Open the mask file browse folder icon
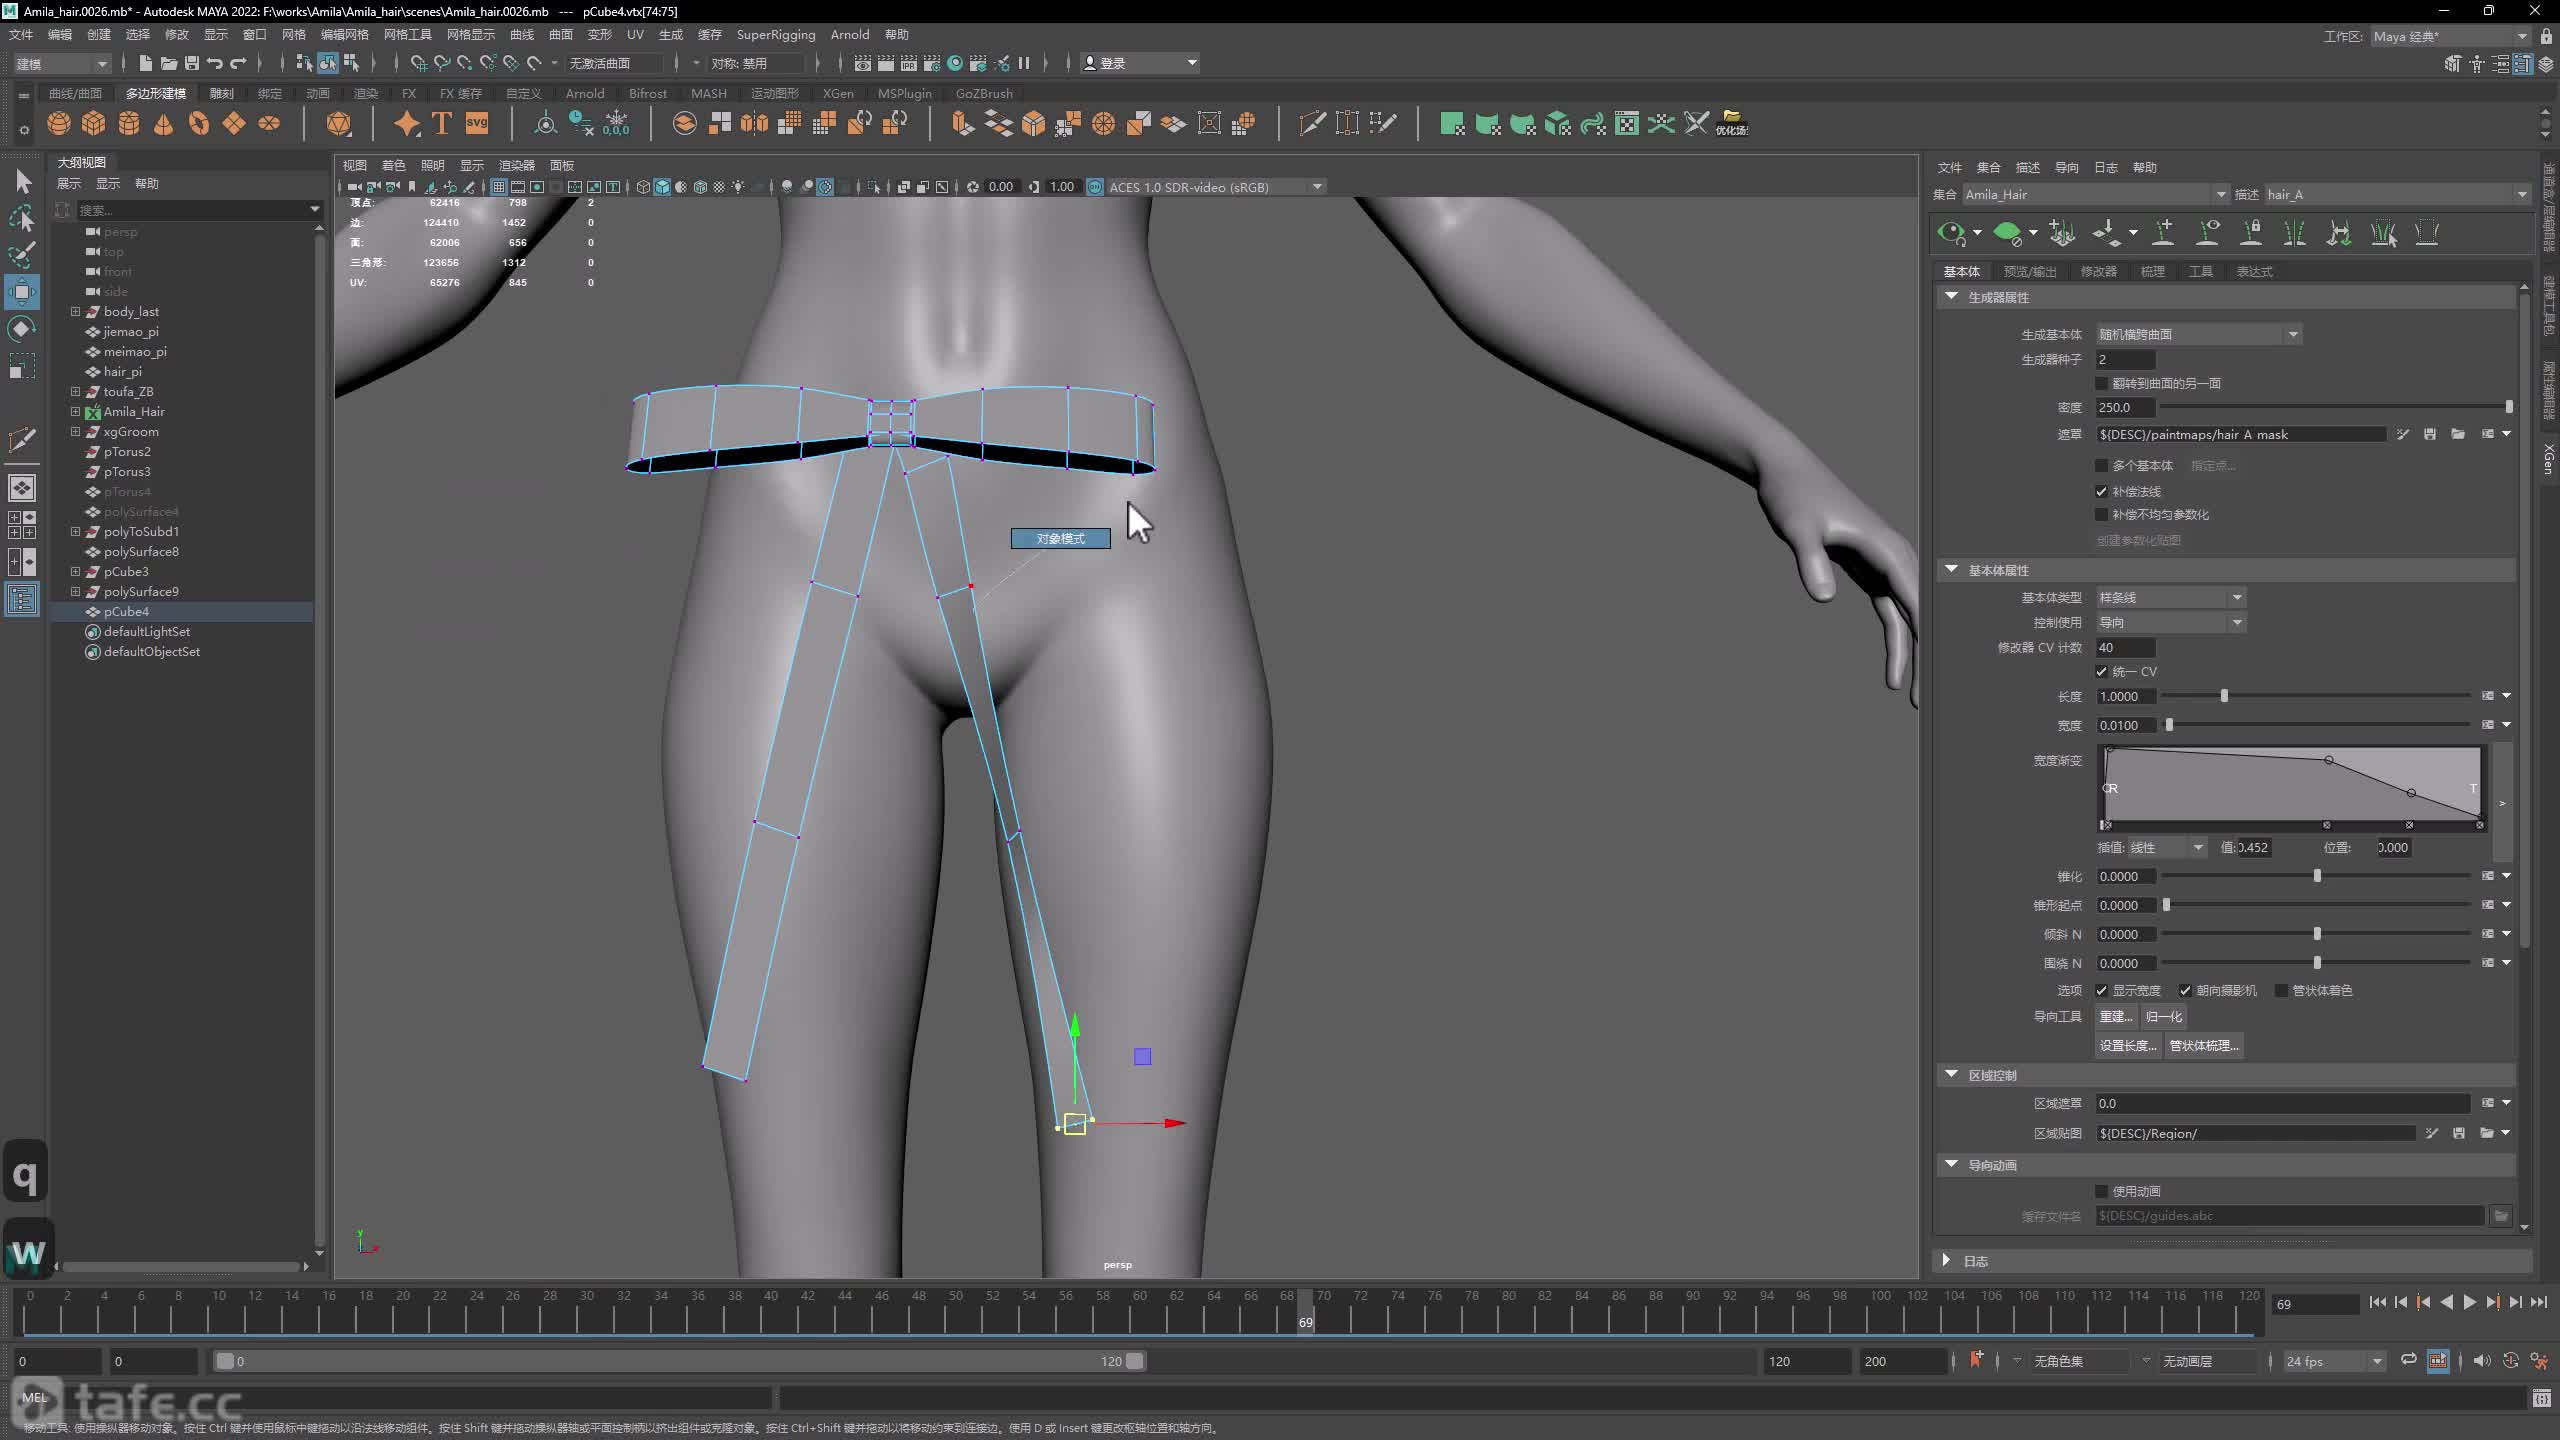Image resolution: width=2560 pixels, height=1440 pixels. [2458, 434]
